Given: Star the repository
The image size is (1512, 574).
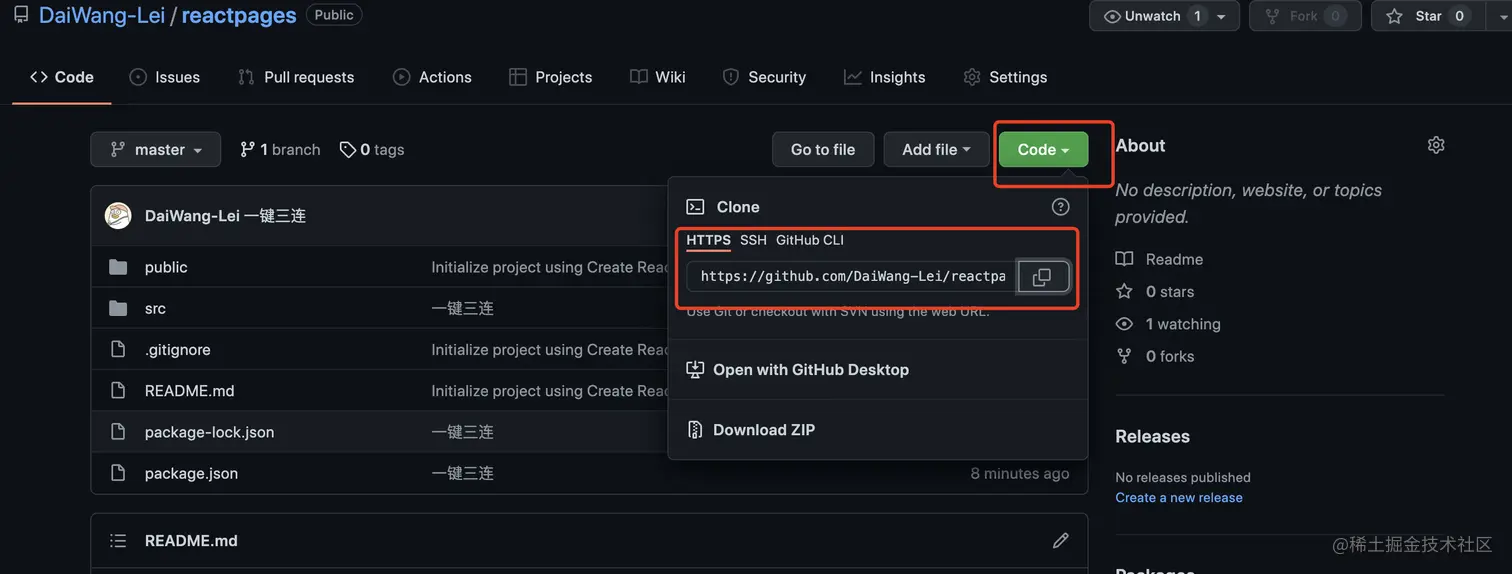Looking at the screenshot, I should 1427,16.
